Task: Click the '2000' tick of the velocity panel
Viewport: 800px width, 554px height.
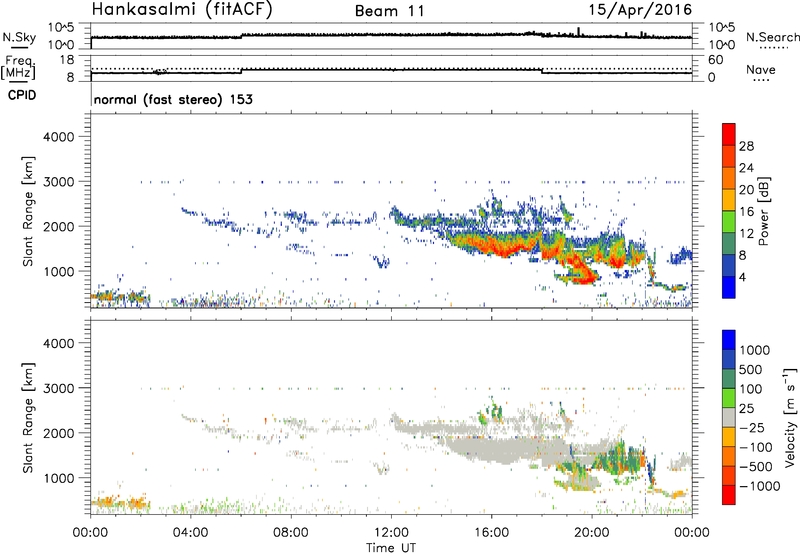Action: [x=59, y=433]
